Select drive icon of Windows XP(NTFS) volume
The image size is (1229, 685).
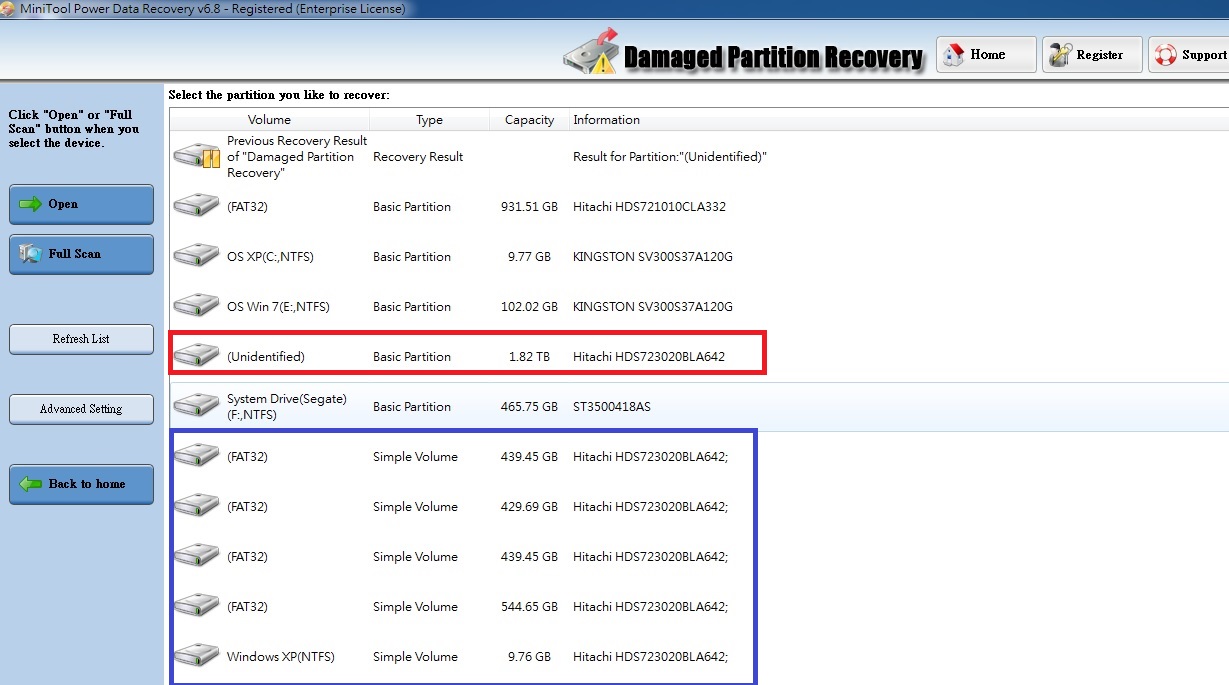pos(196,656)
